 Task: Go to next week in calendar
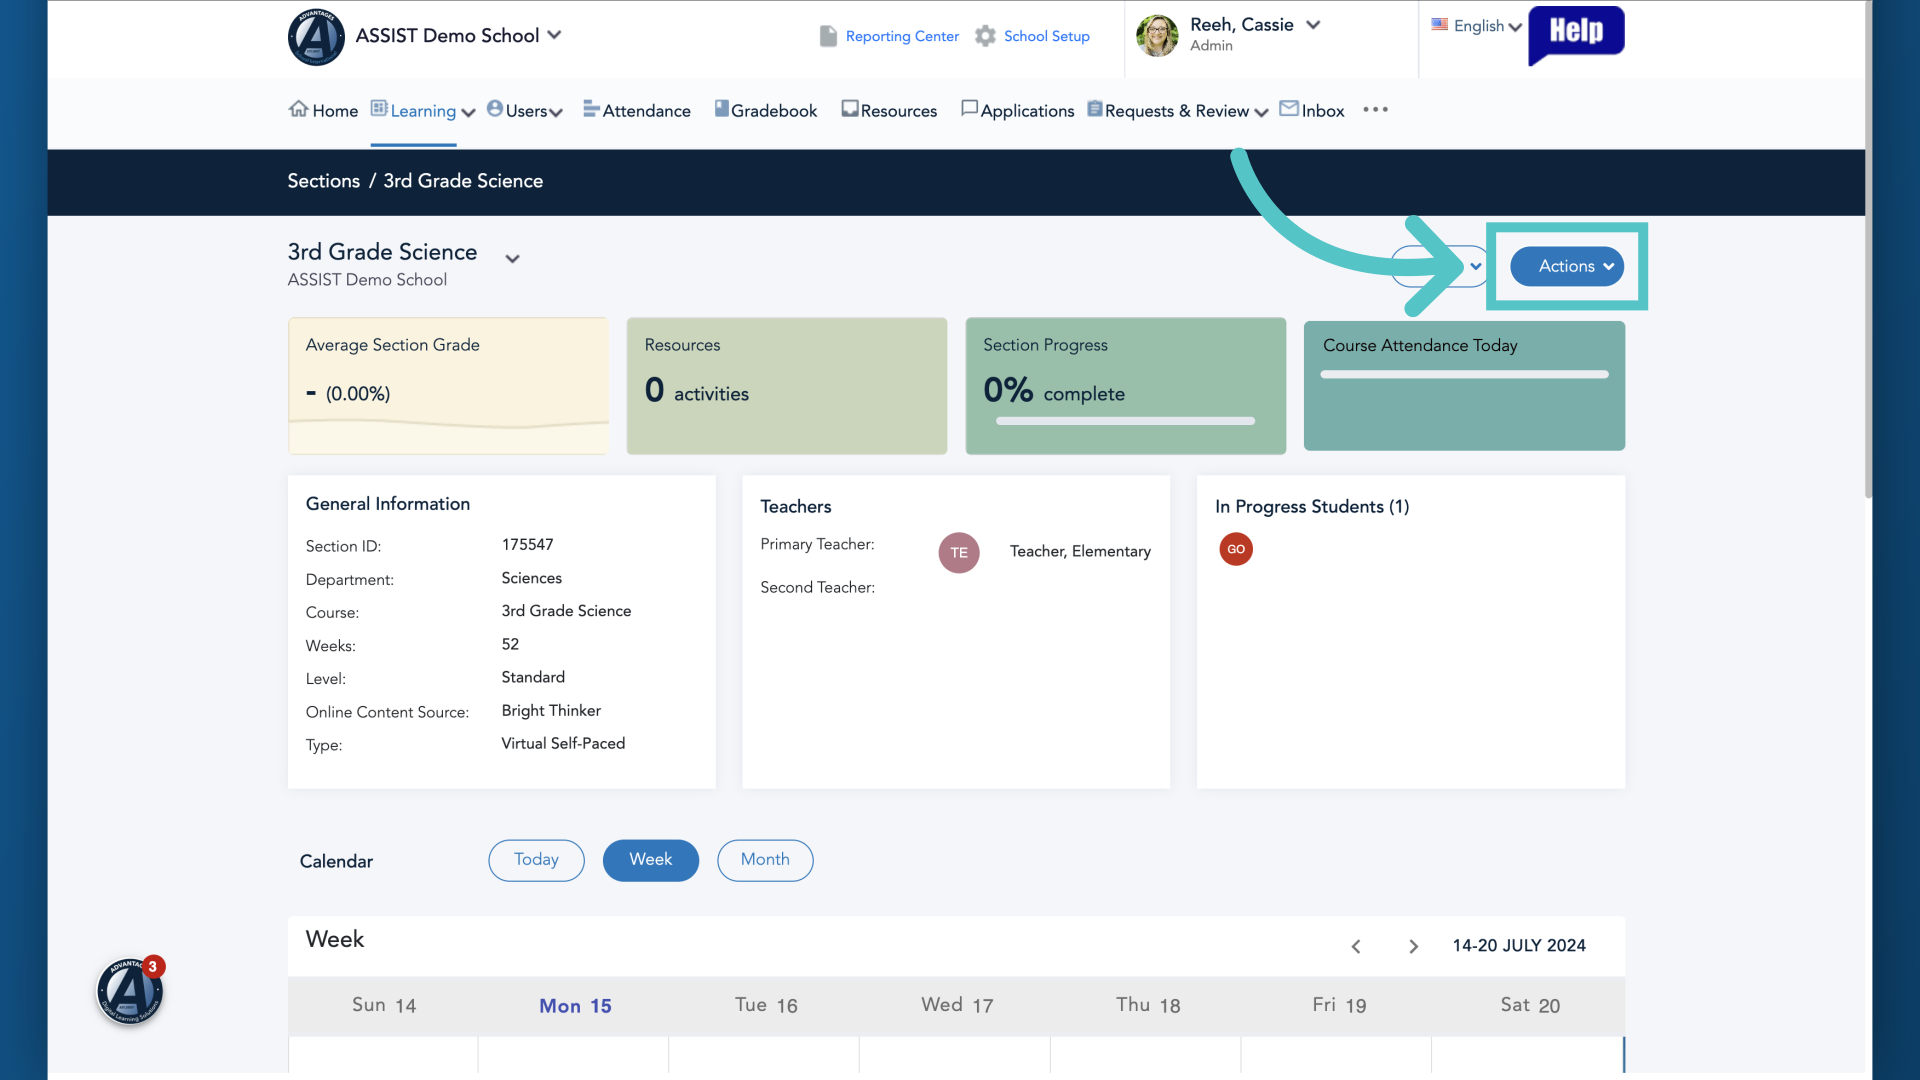[x=1413, y=946]
